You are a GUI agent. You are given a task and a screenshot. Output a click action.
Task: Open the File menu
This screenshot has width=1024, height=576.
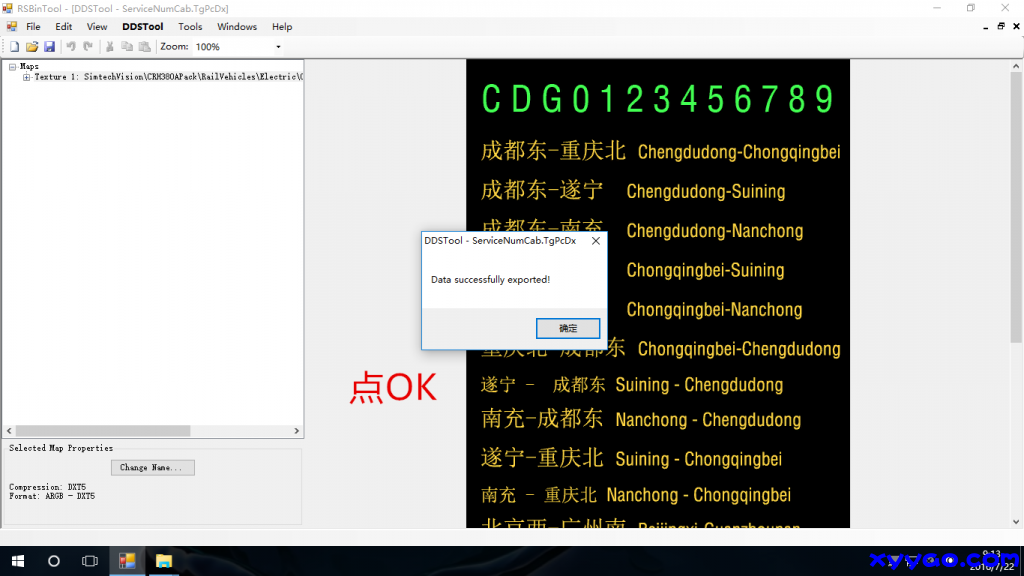click(33, 27)
